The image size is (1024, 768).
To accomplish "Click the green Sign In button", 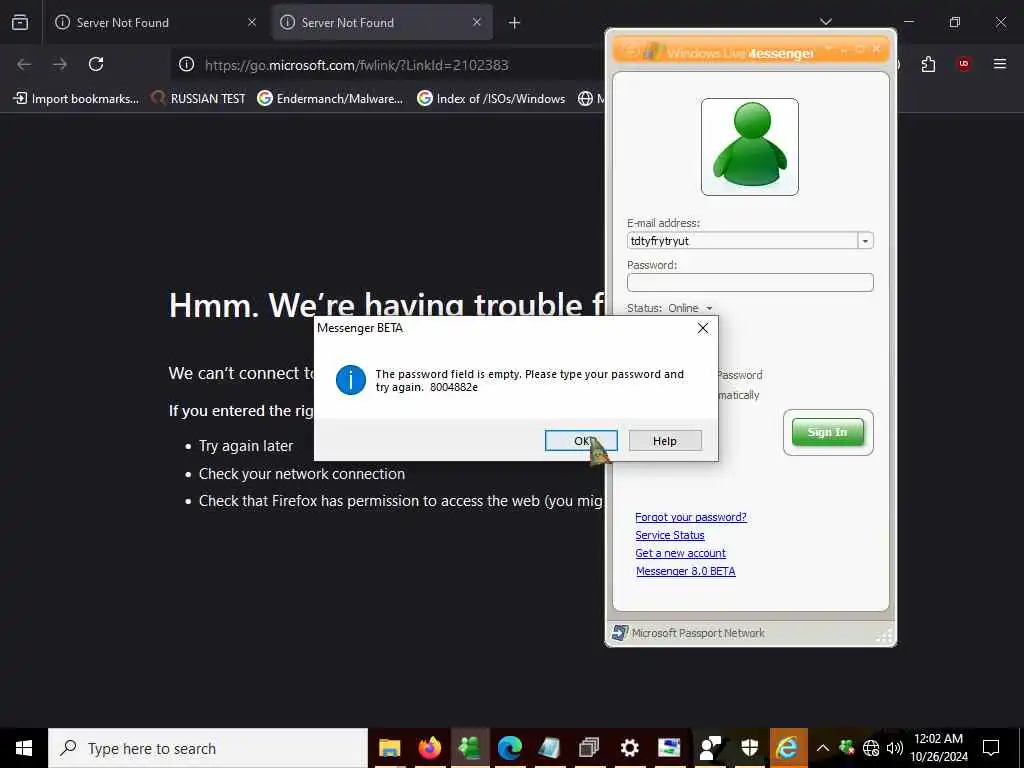I will pos(827,432).
